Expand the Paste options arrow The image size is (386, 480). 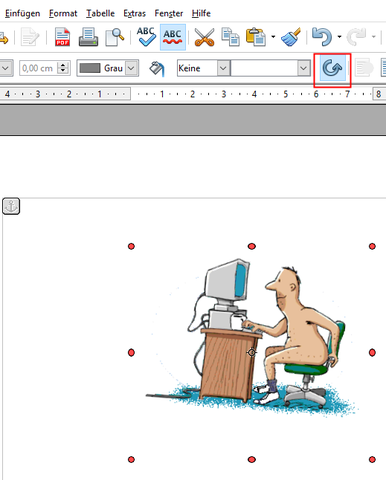pos(273,37)
